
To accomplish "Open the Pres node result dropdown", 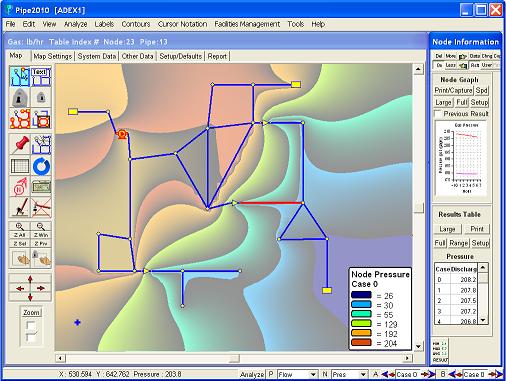I will (x=363, y=374).
